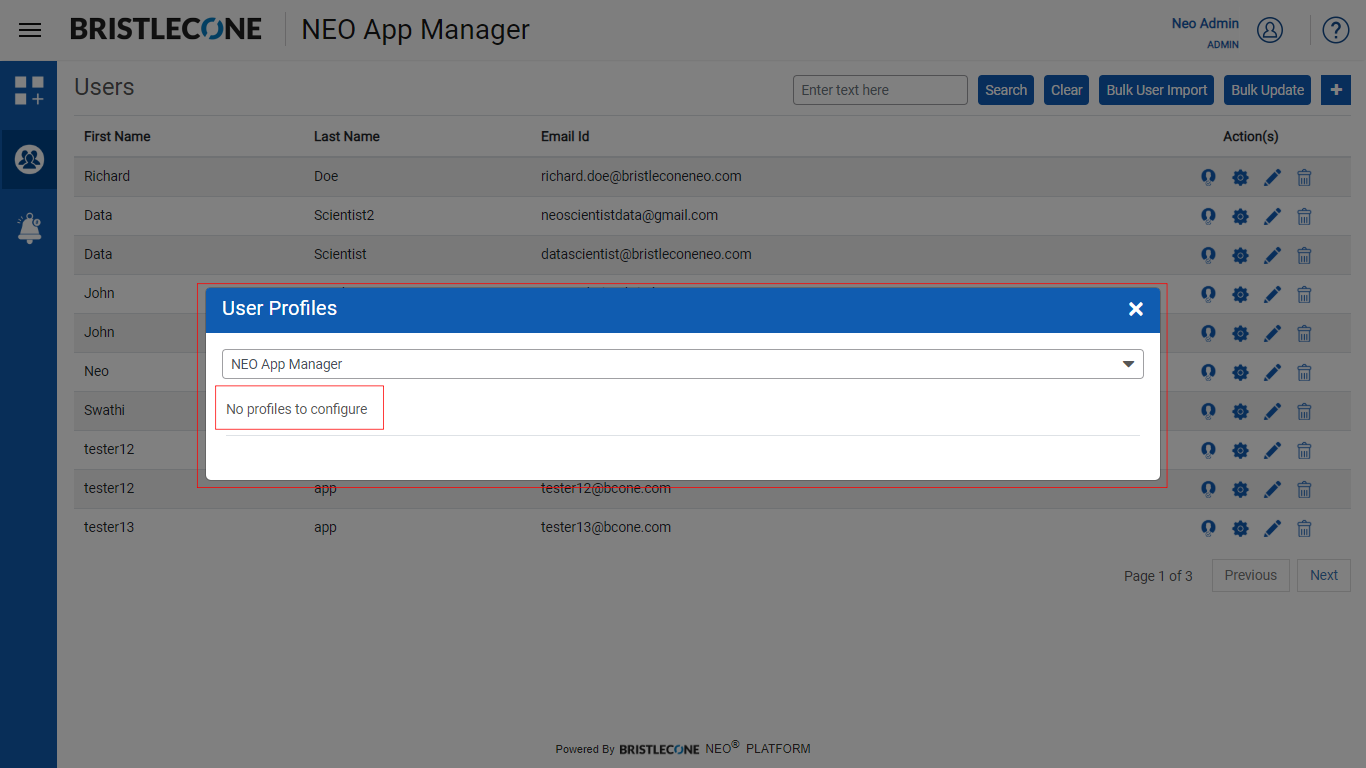This screenshot has width=1366, height=768.
Task: Open the hamburger menu beside Bristlecone logo
Action: click(30, 30)
